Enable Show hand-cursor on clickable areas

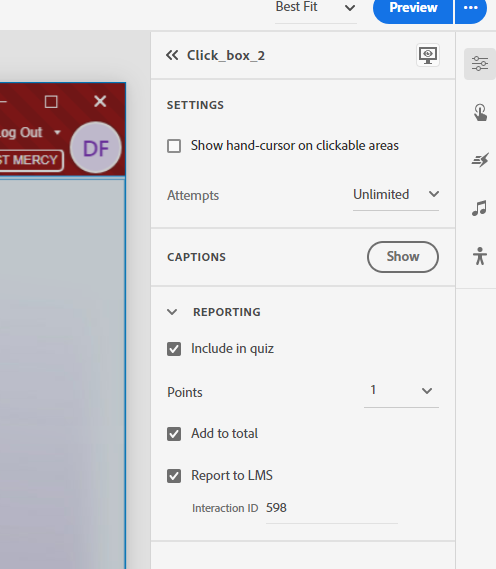pos(174,146)
